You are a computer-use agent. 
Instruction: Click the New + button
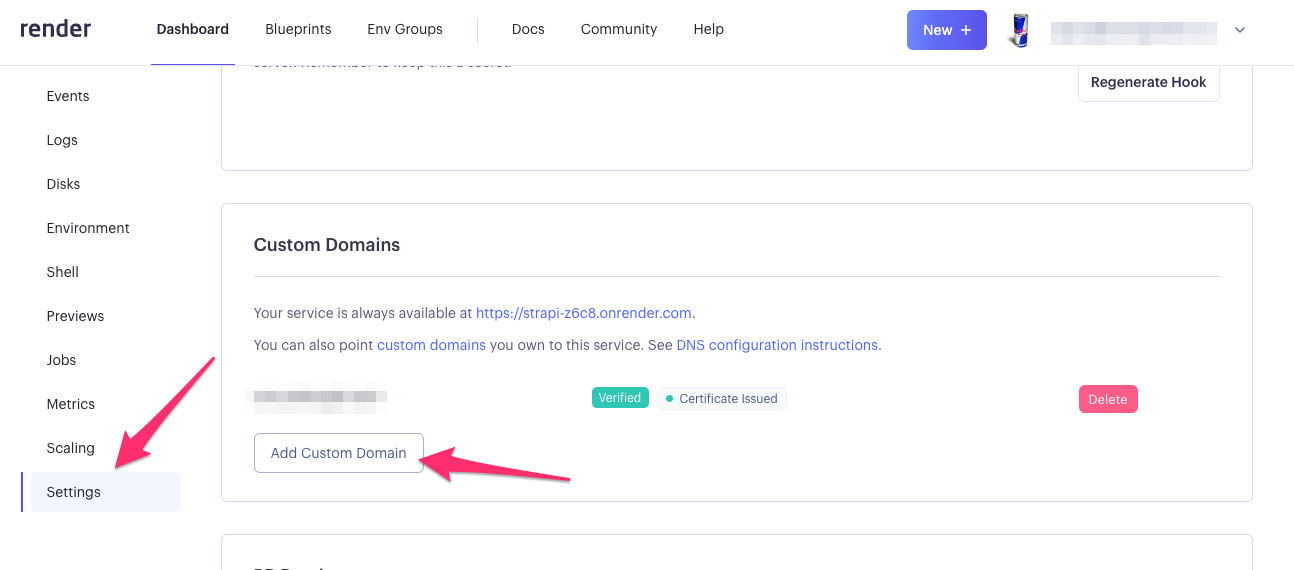click(x=947, y=30)
